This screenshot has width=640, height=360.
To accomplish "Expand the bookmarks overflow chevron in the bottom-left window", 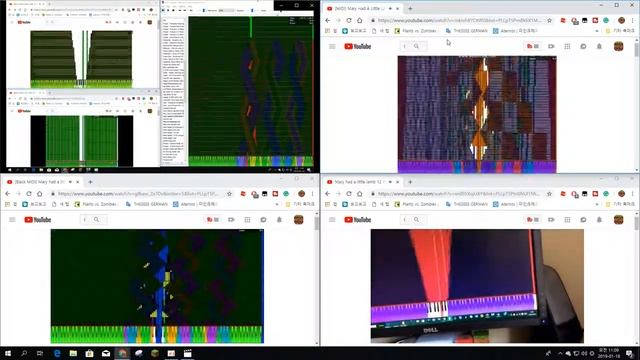I will (x=277, y=204).
